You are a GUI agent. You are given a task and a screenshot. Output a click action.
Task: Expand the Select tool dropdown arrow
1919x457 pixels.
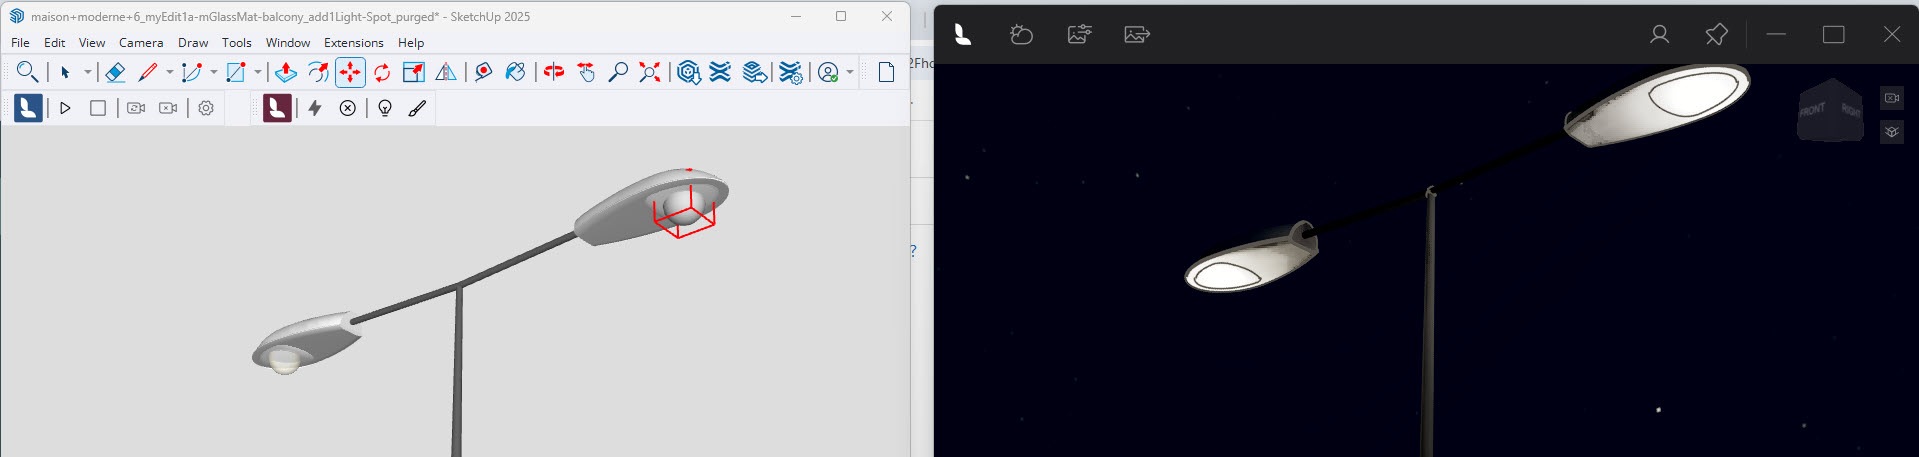[88, 72]
